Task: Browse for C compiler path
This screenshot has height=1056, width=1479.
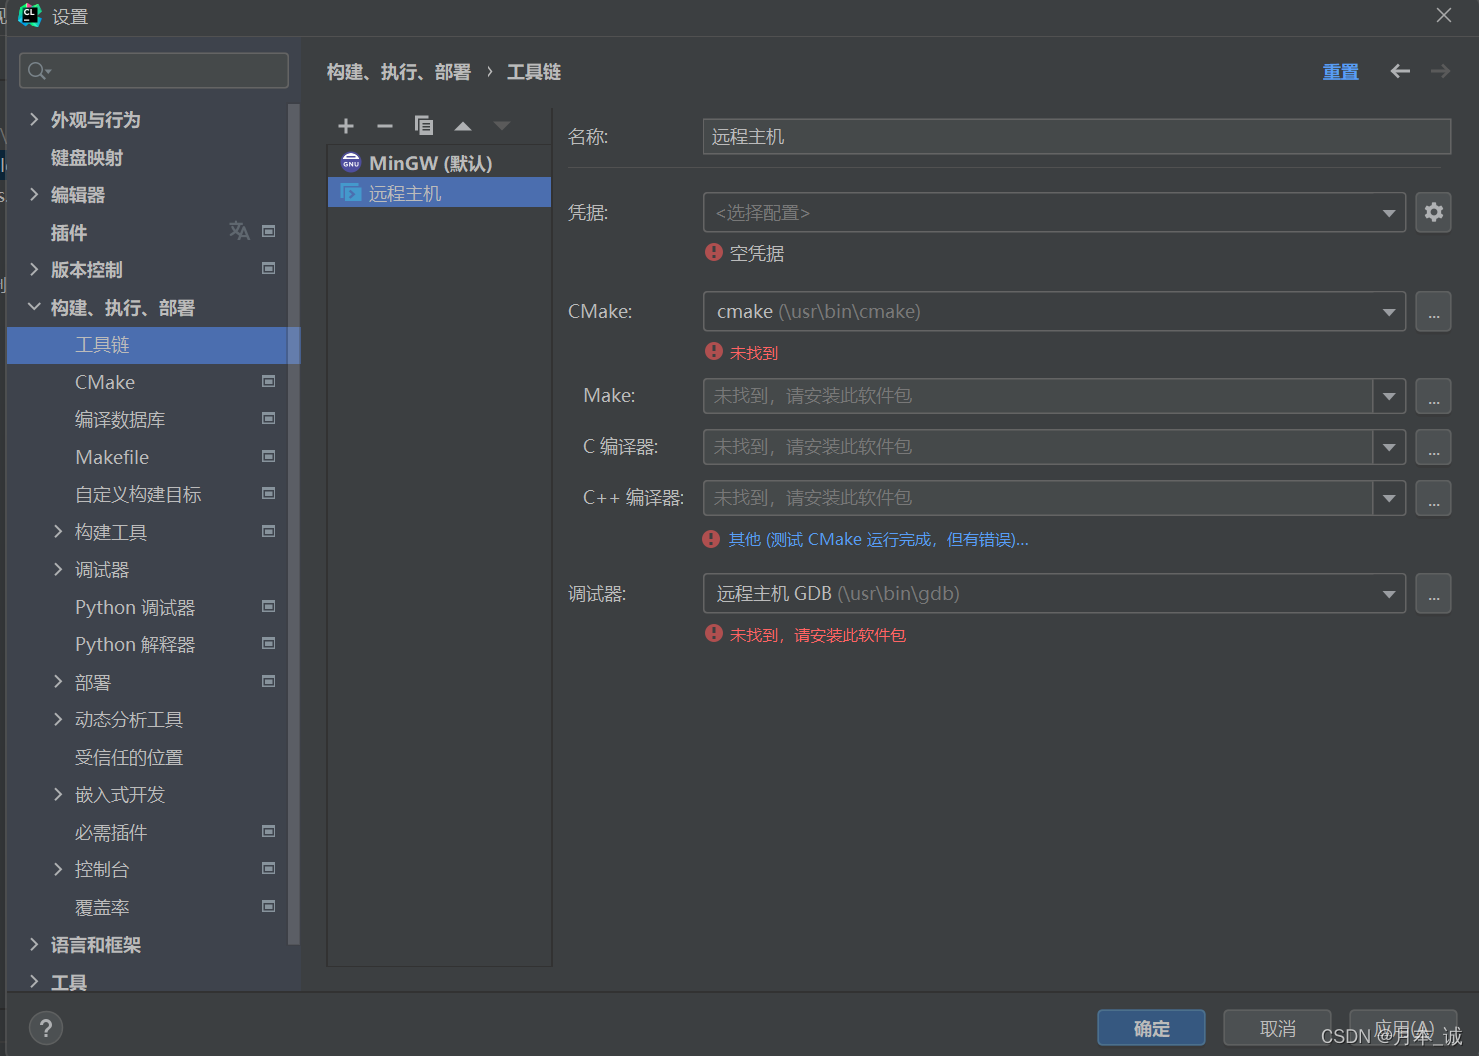Action: click(x=1433, y=447)
